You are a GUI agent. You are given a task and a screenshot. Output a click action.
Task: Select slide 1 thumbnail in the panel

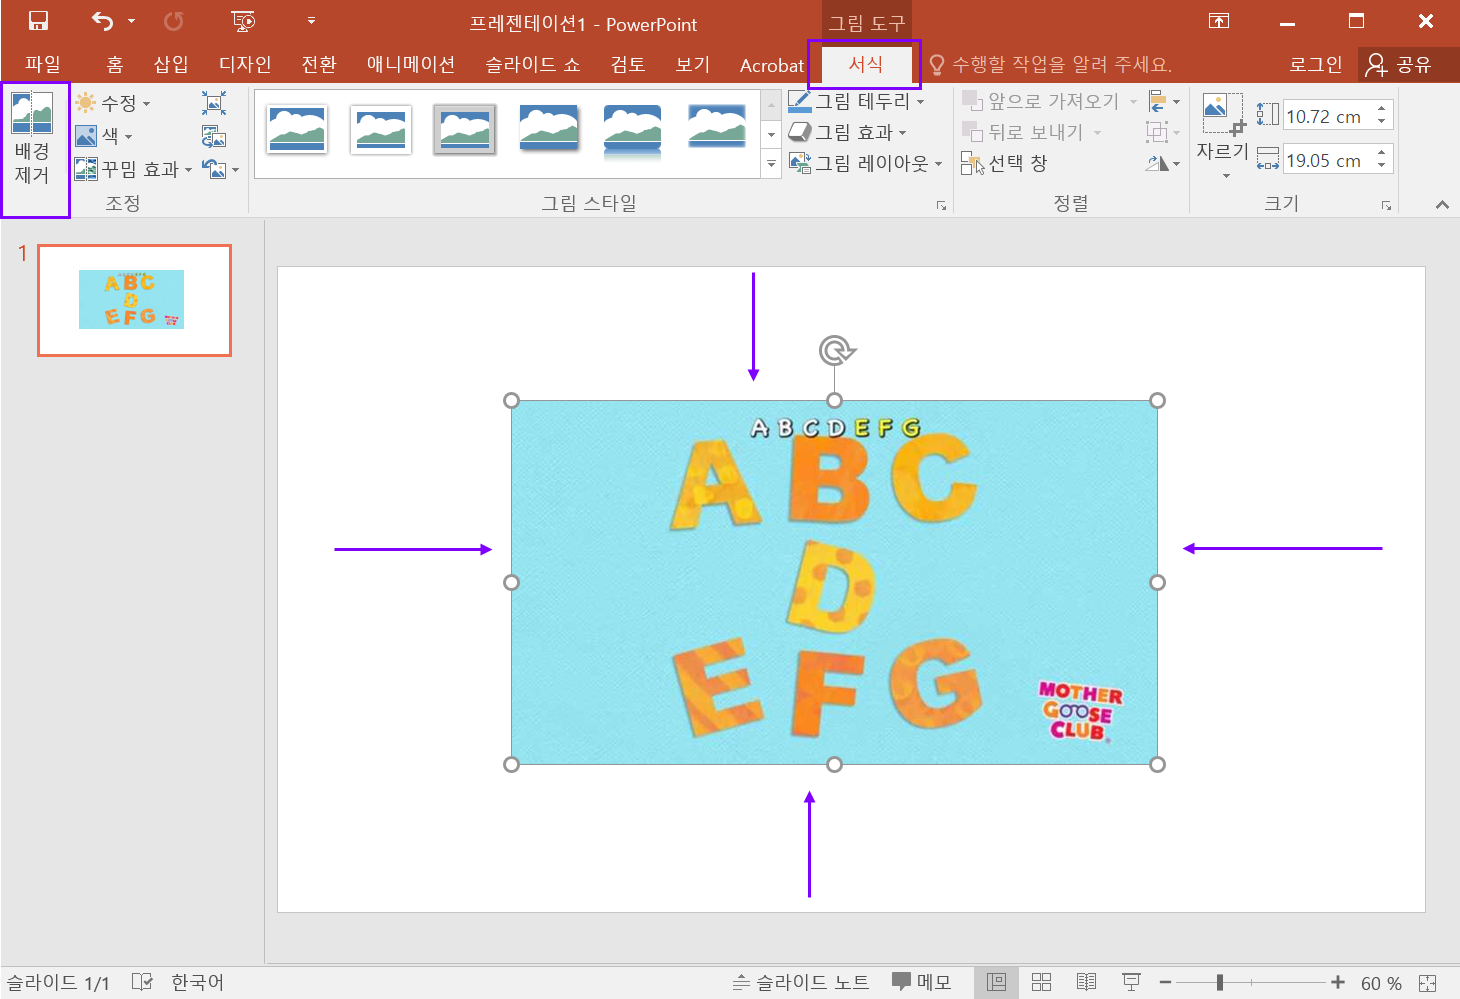click(134, 300)
